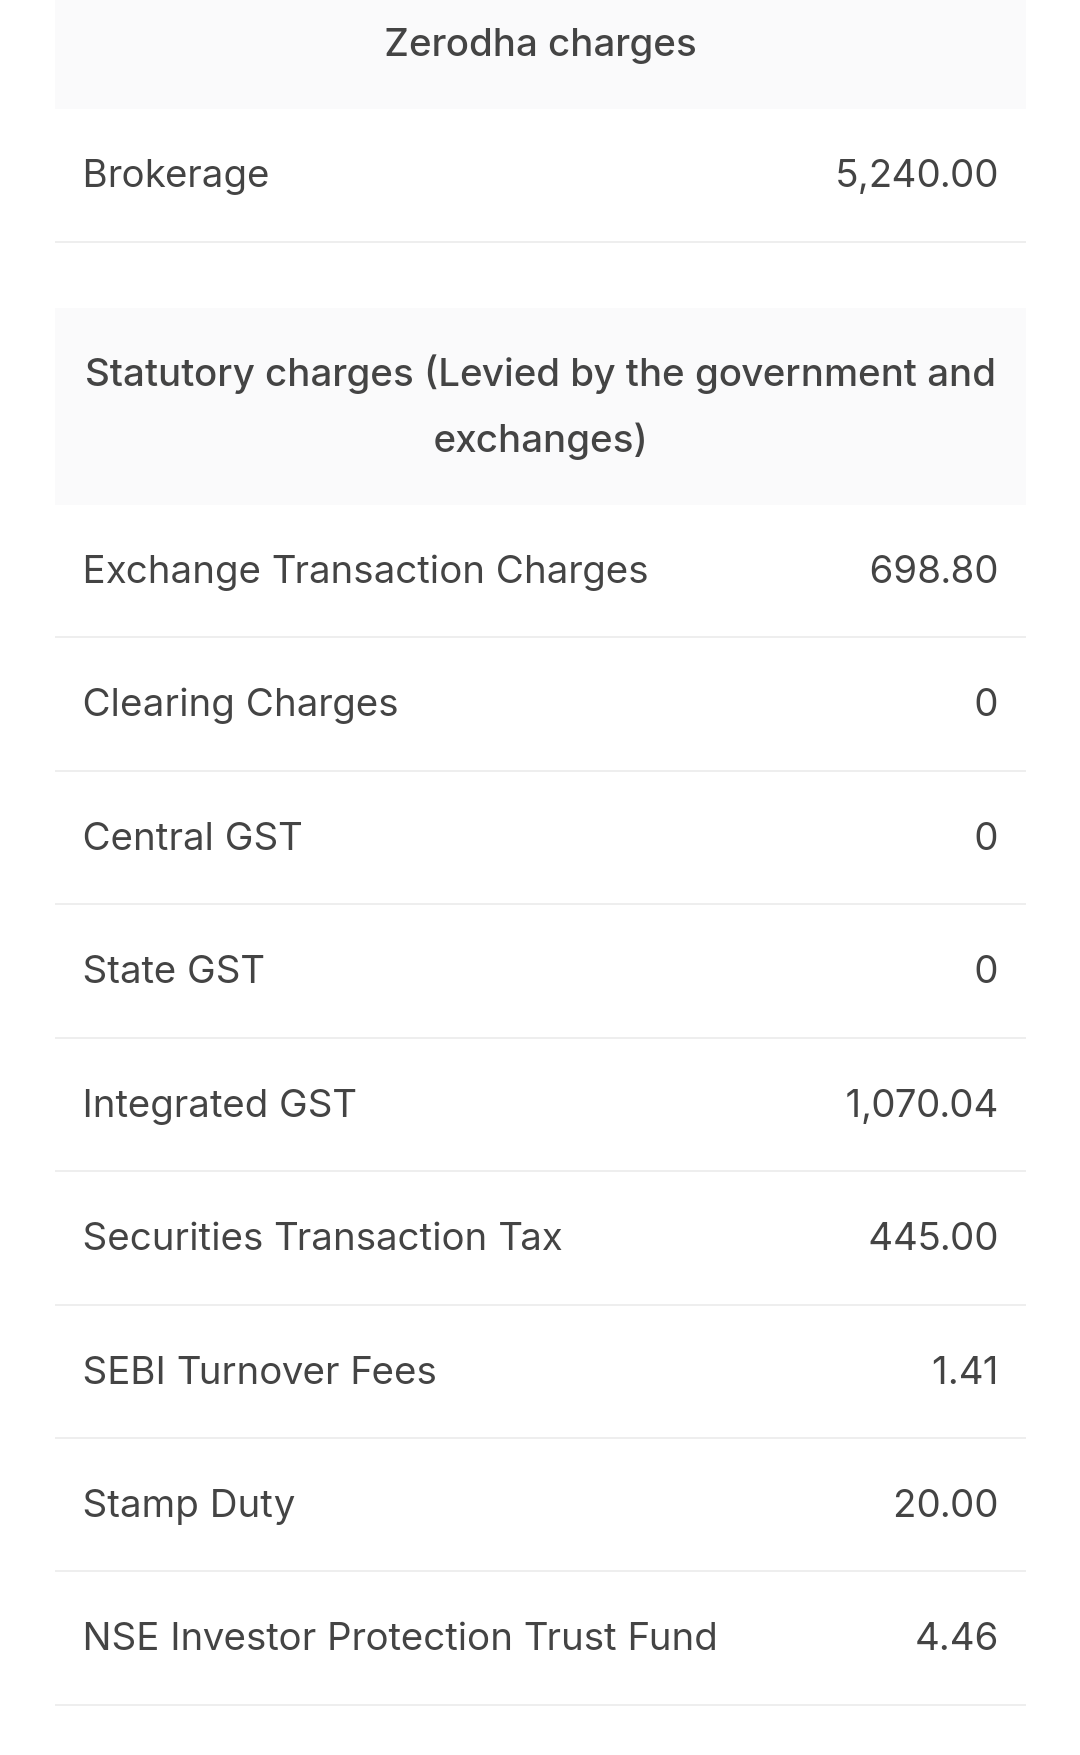Click the Central GST zero value
The image size is (1080, 1755).
985,837
